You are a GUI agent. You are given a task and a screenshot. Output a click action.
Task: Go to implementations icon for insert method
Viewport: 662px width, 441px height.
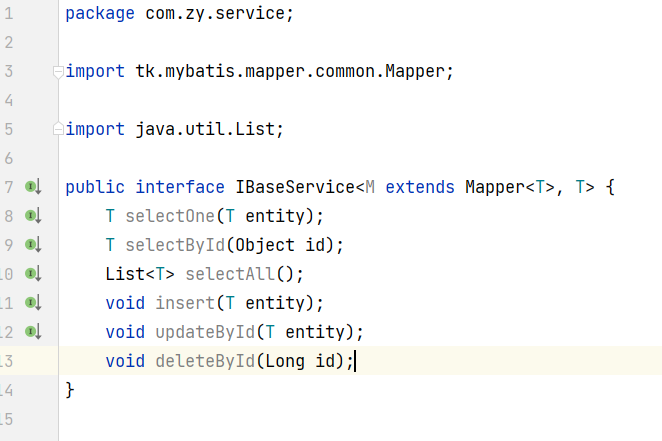click(x=33, y=302)
